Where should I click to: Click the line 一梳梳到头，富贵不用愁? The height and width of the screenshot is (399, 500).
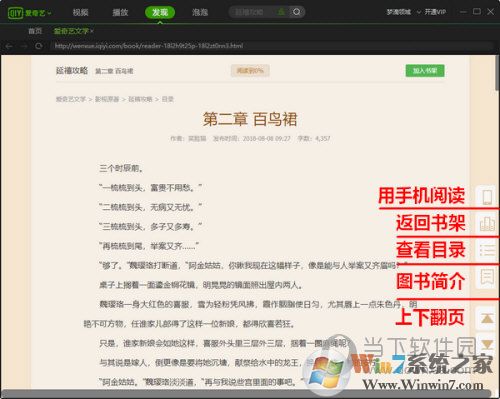point(150,188)
